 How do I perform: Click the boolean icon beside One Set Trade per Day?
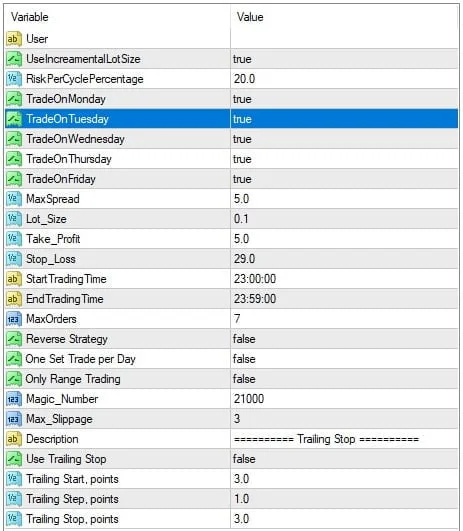click(14, 359)
